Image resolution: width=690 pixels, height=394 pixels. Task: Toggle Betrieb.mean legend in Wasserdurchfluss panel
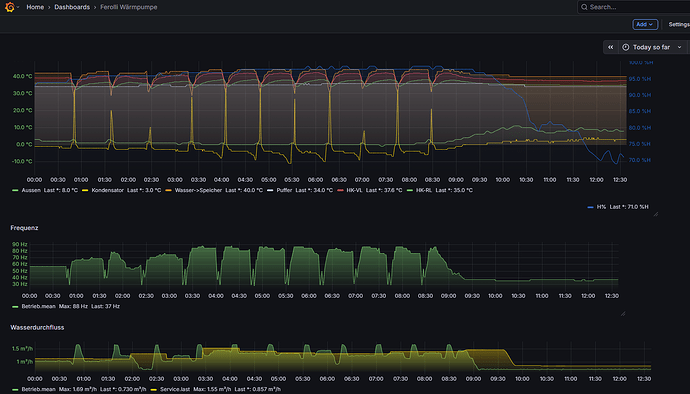[x=38, y=389]
